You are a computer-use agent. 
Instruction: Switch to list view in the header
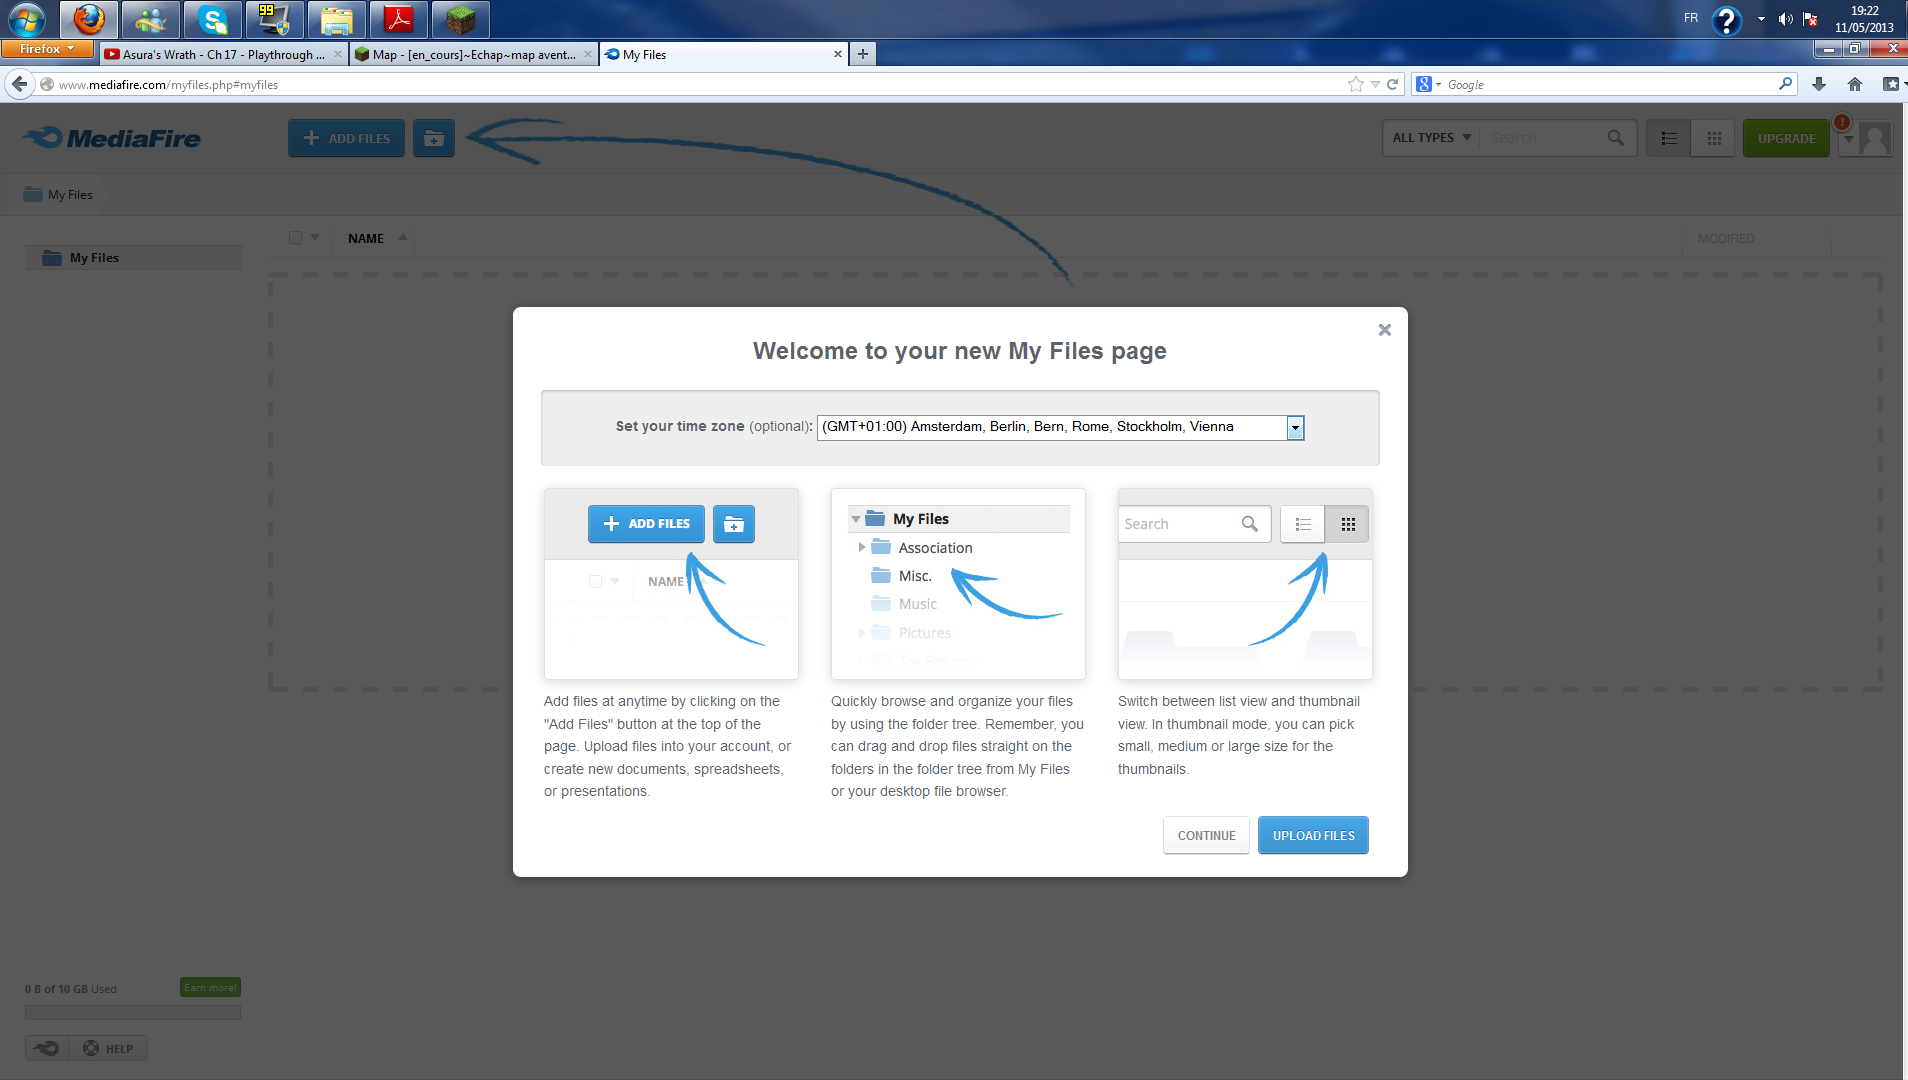point(1669,138)
